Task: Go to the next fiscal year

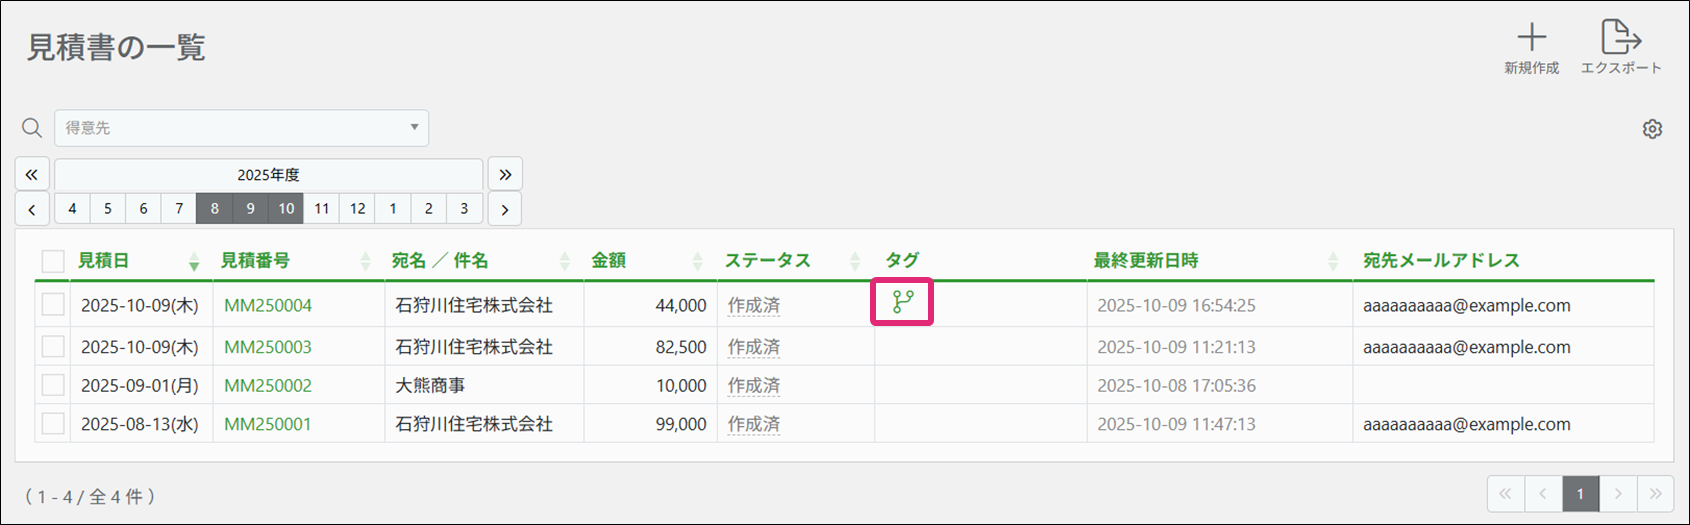Action: click(x=505, y=174)
